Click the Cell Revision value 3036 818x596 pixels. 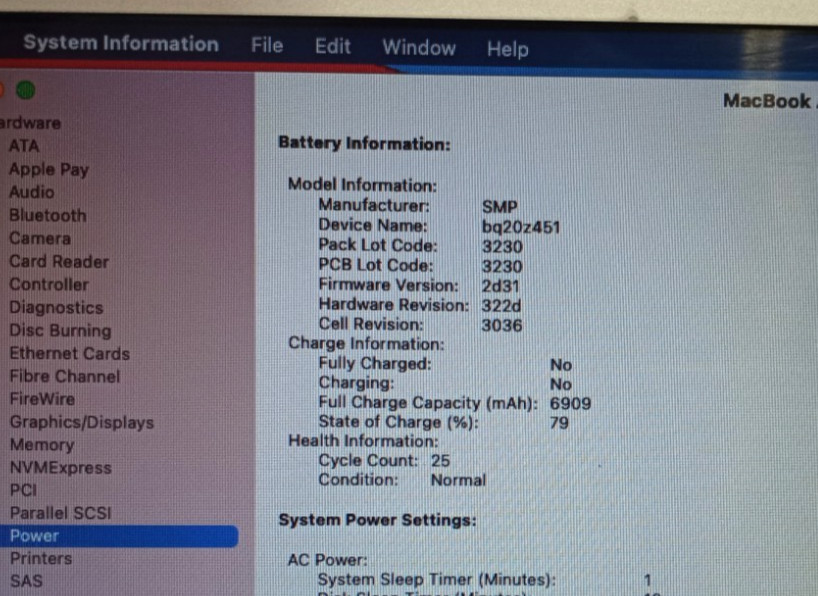pos(502,325)
